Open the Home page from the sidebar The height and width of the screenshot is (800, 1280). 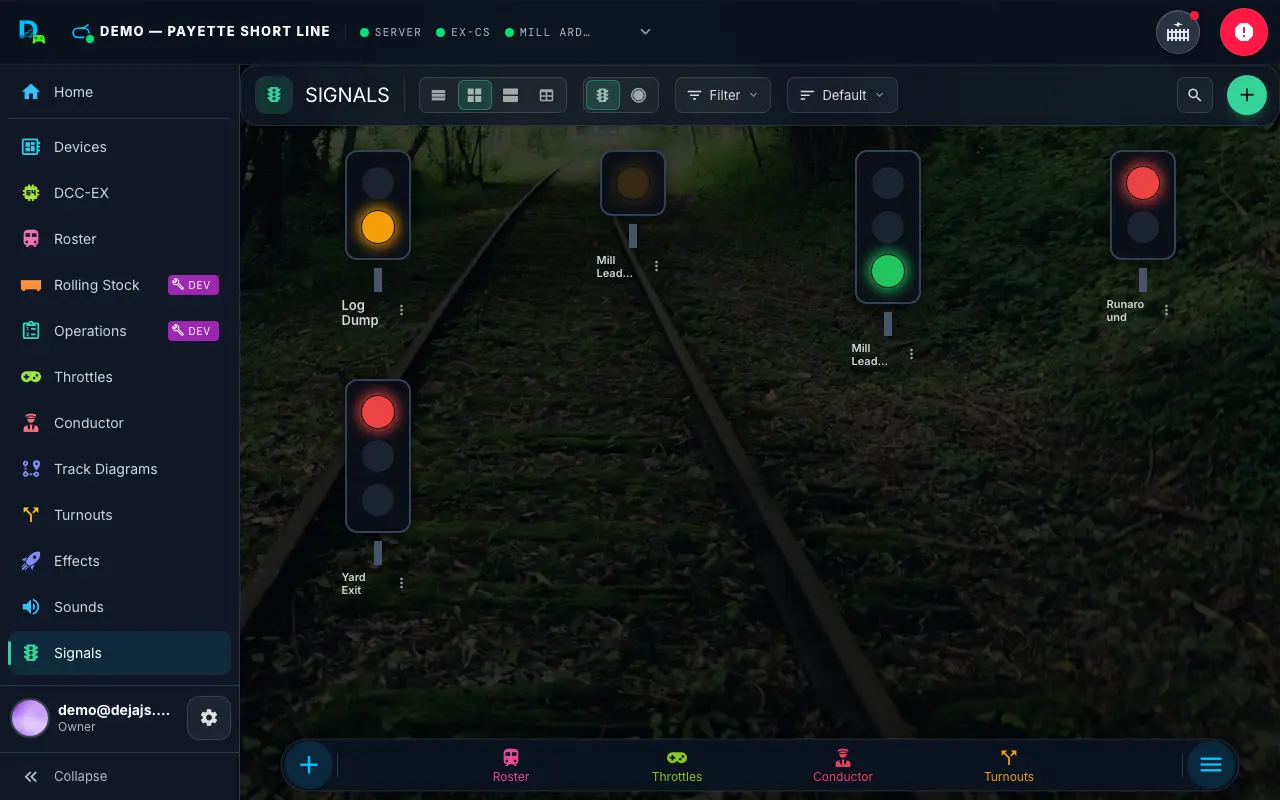point(119,92)
